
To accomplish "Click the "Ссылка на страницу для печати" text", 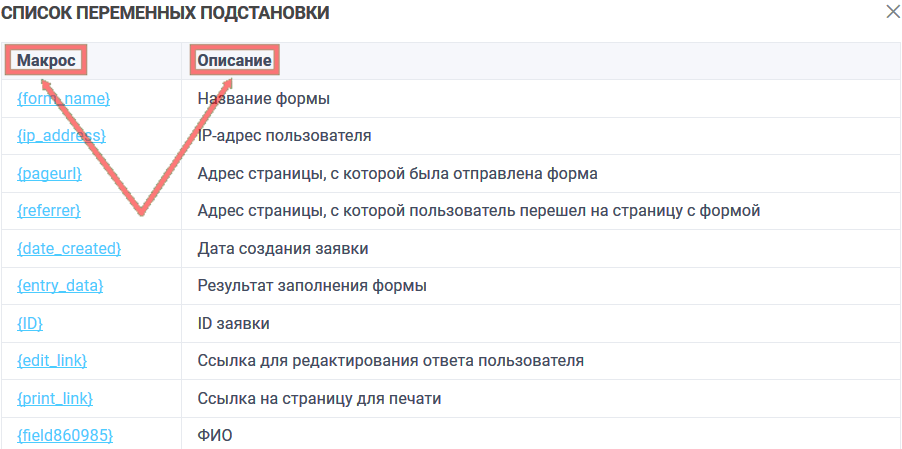I will pos(319,398).
